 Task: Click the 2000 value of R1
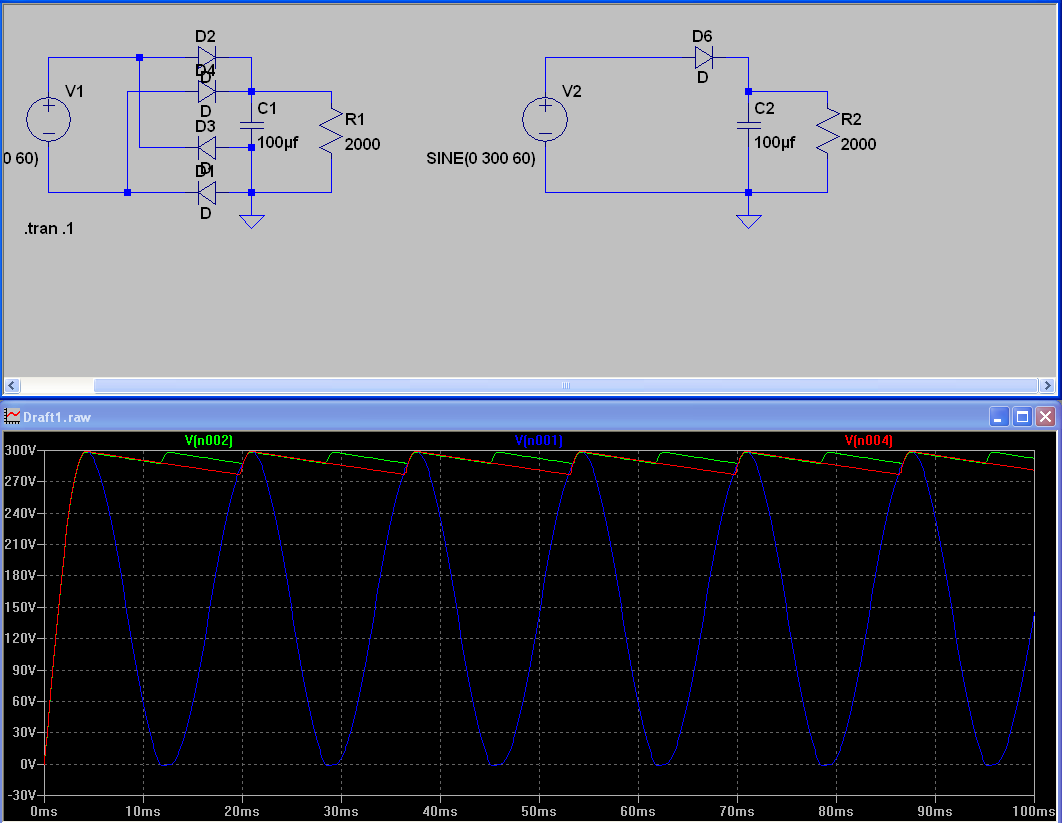[362, 144]
